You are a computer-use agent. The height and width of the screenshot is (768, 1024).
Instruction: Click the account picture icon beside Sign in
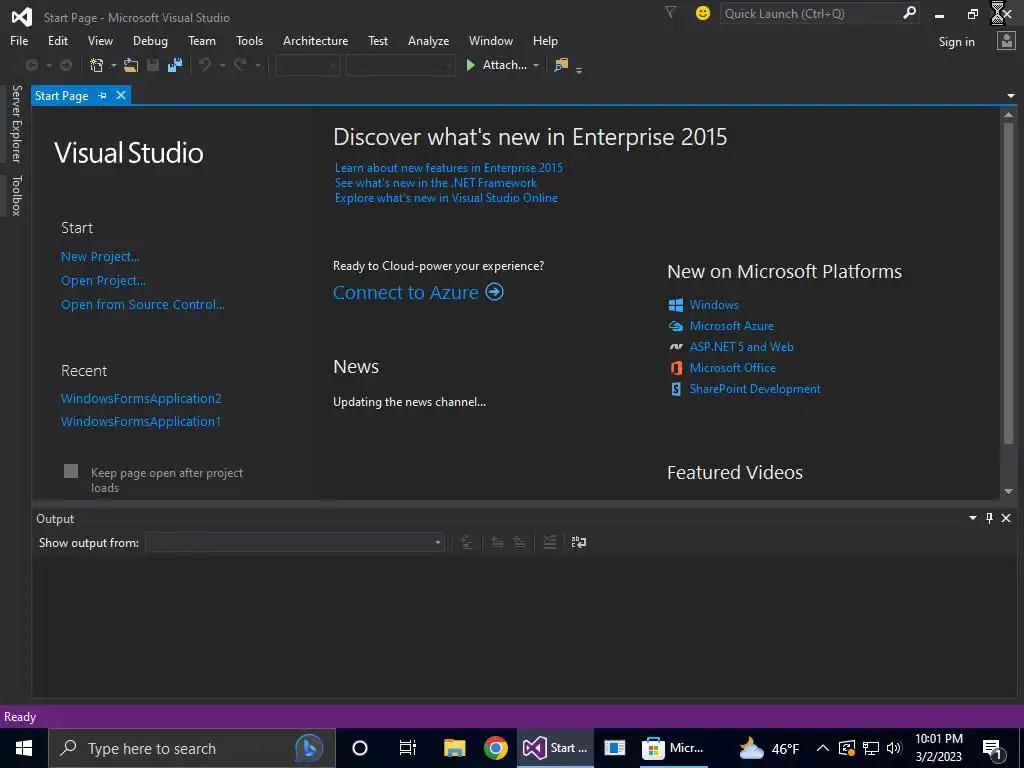(1006, 41)
